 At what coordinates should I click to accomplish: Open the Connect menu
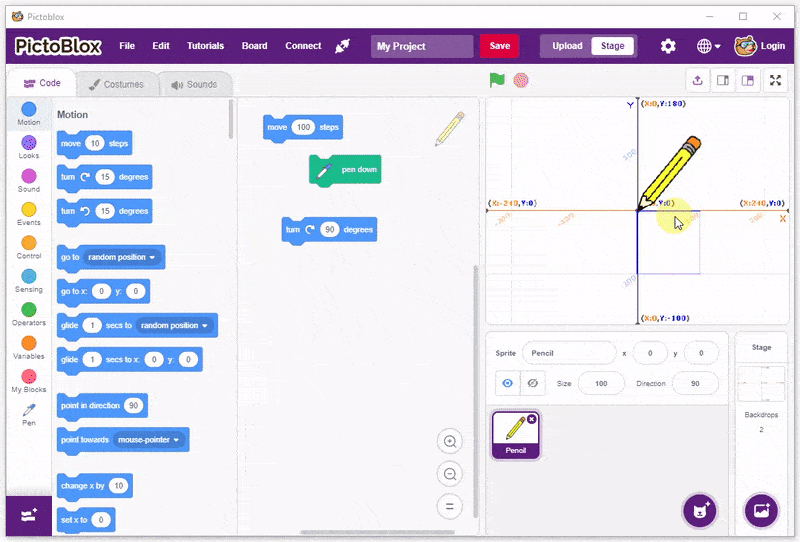(x=303, y=46)
